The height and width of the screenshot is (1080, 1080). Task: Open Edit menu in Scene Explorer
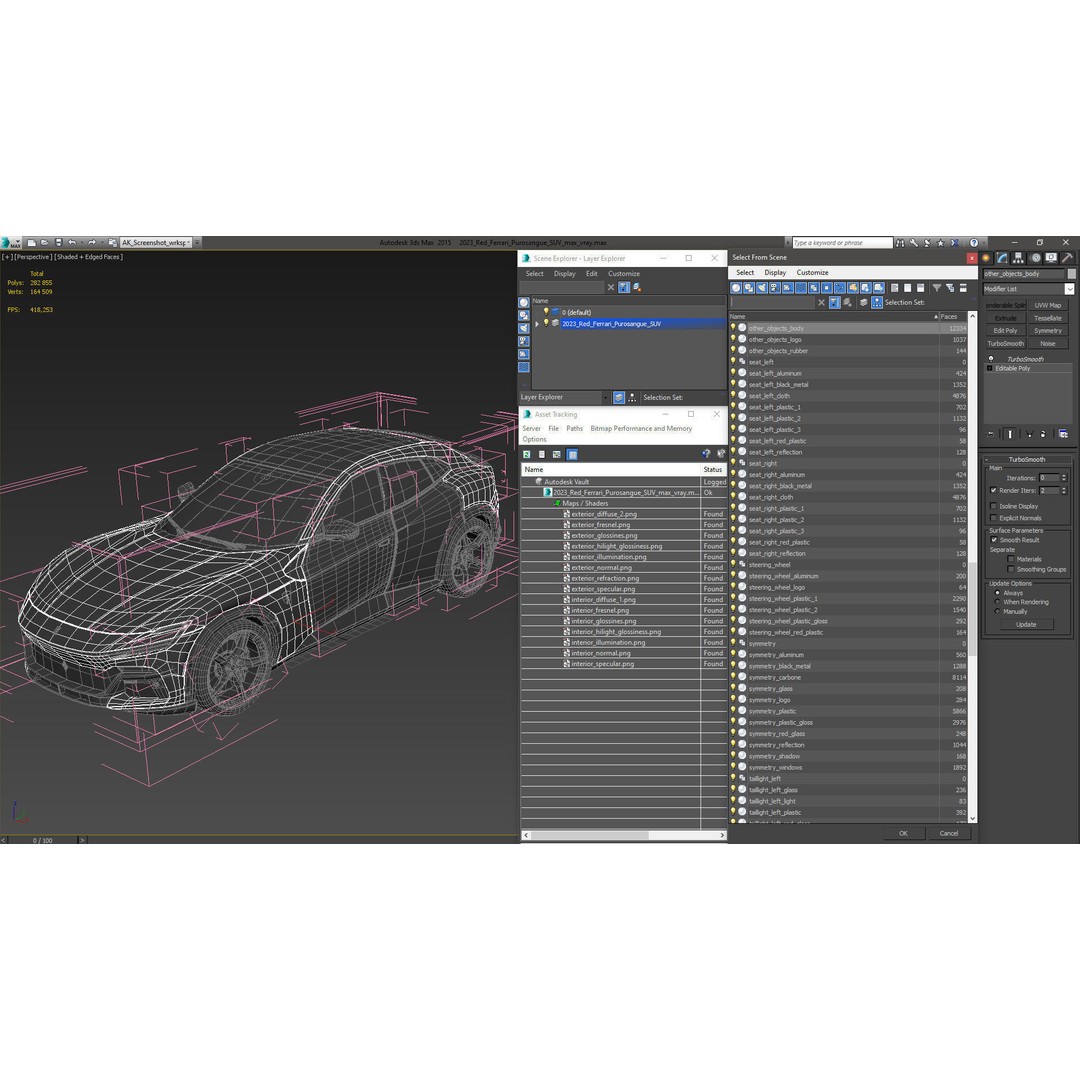point(592,273)
